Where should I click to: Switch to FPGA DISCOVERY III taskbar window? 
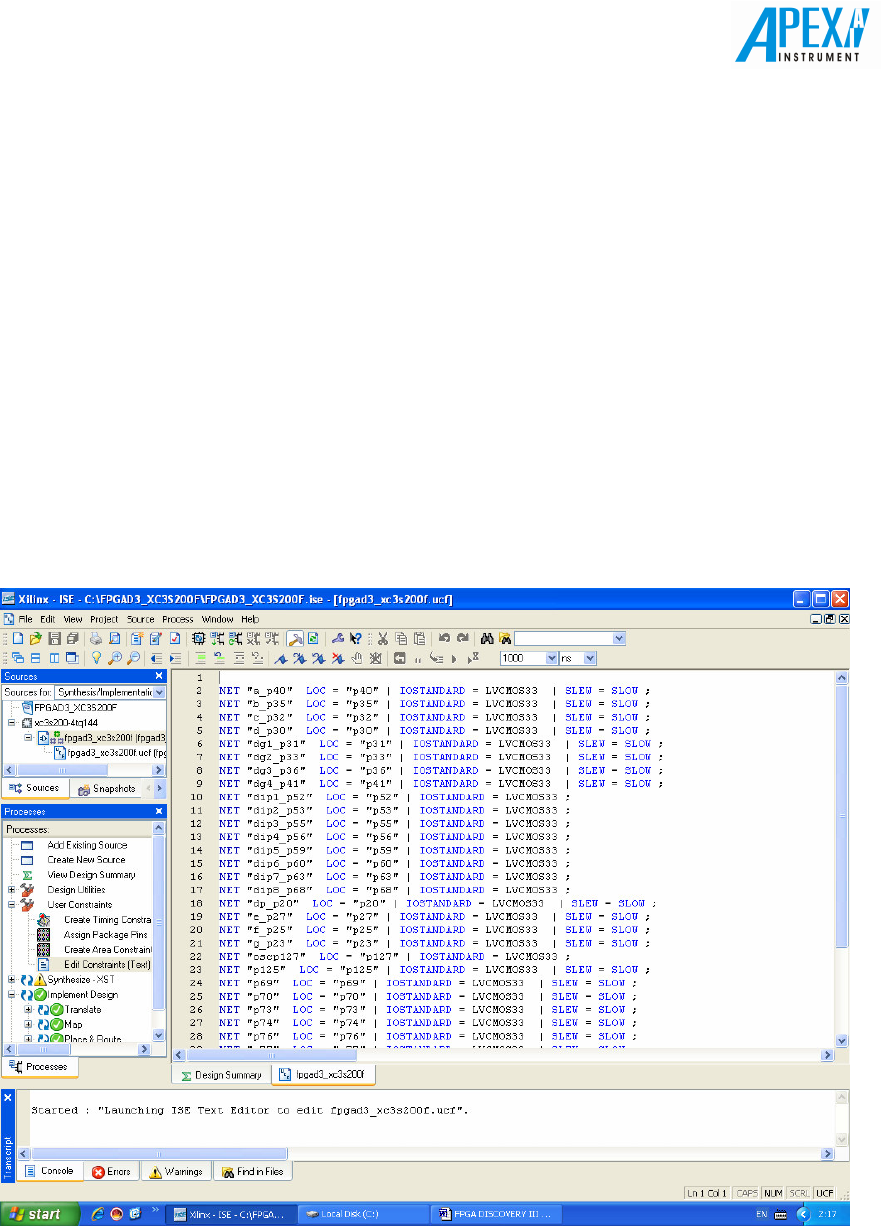tap(497, 1214)
